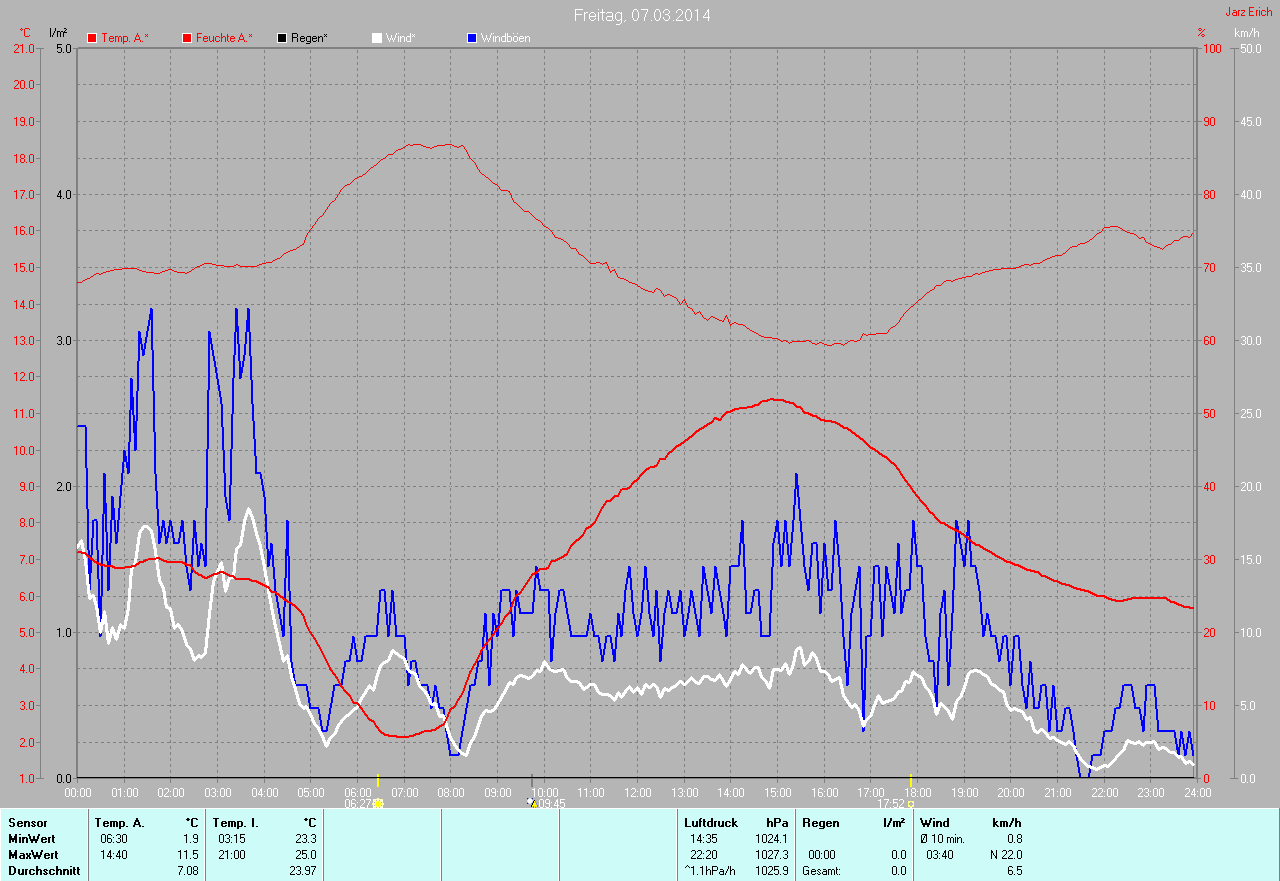Click the "Ø 10 min." wind label
The image size is (1280, 881).
[943, 839]
